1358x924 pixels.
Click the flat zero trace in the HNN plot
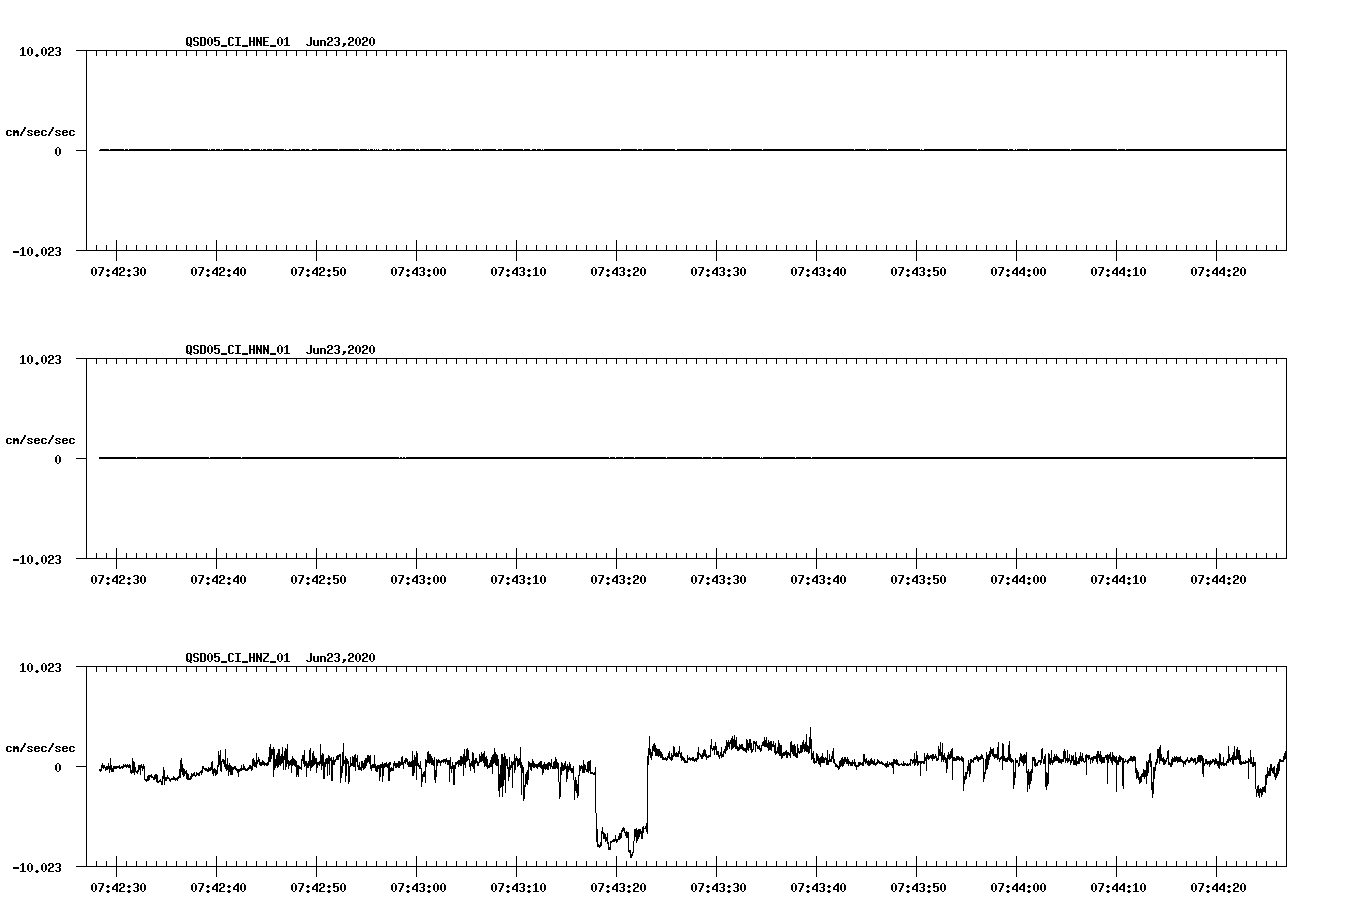pyautogui.click(x=693, y=458)
